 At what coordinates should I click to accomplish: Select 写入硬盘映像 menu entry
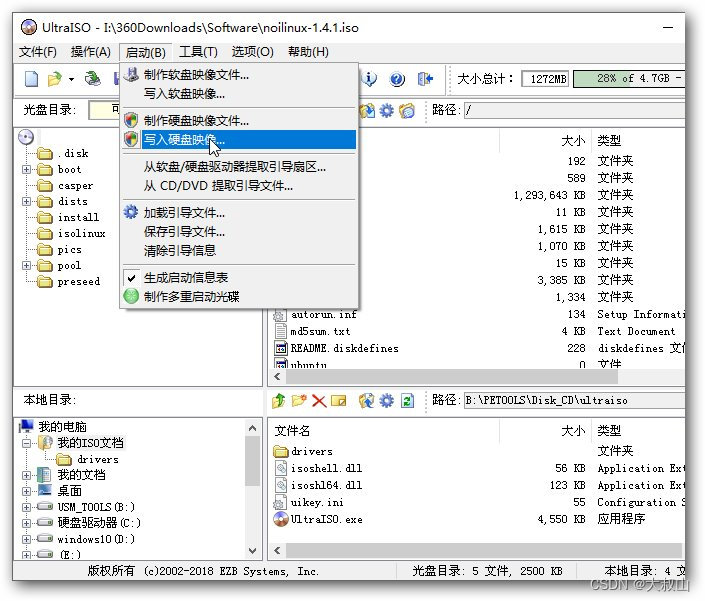(239, 140)
